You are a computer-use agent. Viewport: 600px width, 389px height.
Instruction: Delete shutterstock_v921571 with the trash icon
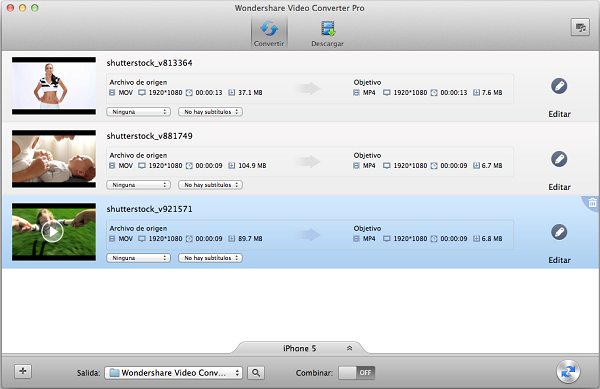click(592, 202)
